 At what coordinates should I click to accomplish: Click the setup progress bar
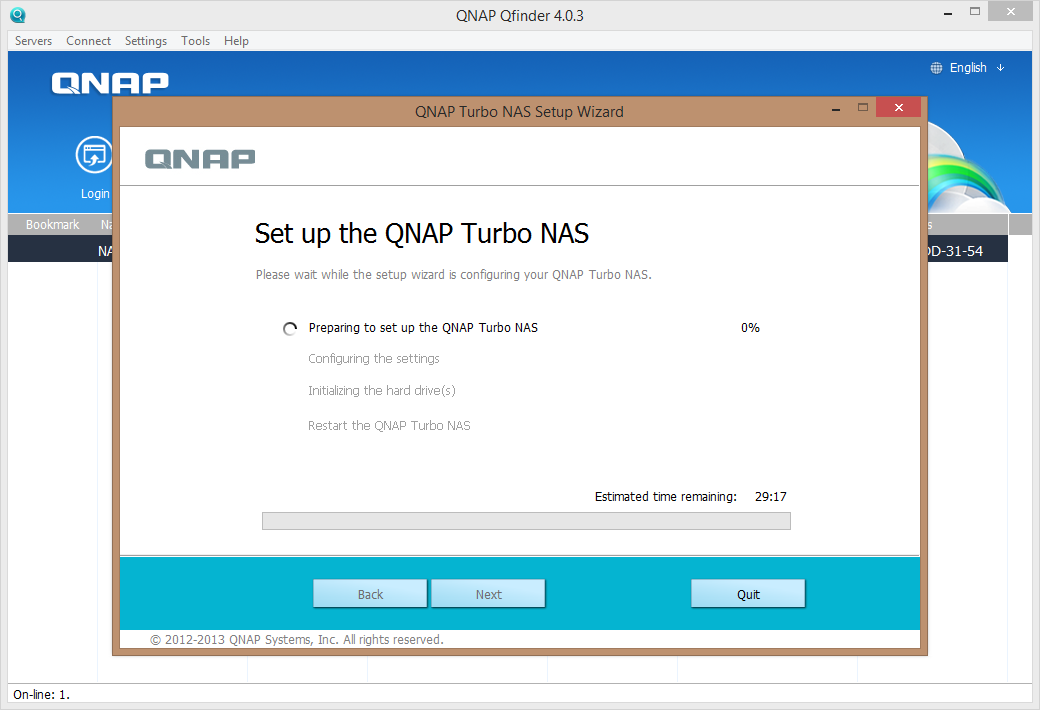pos(526,521)
